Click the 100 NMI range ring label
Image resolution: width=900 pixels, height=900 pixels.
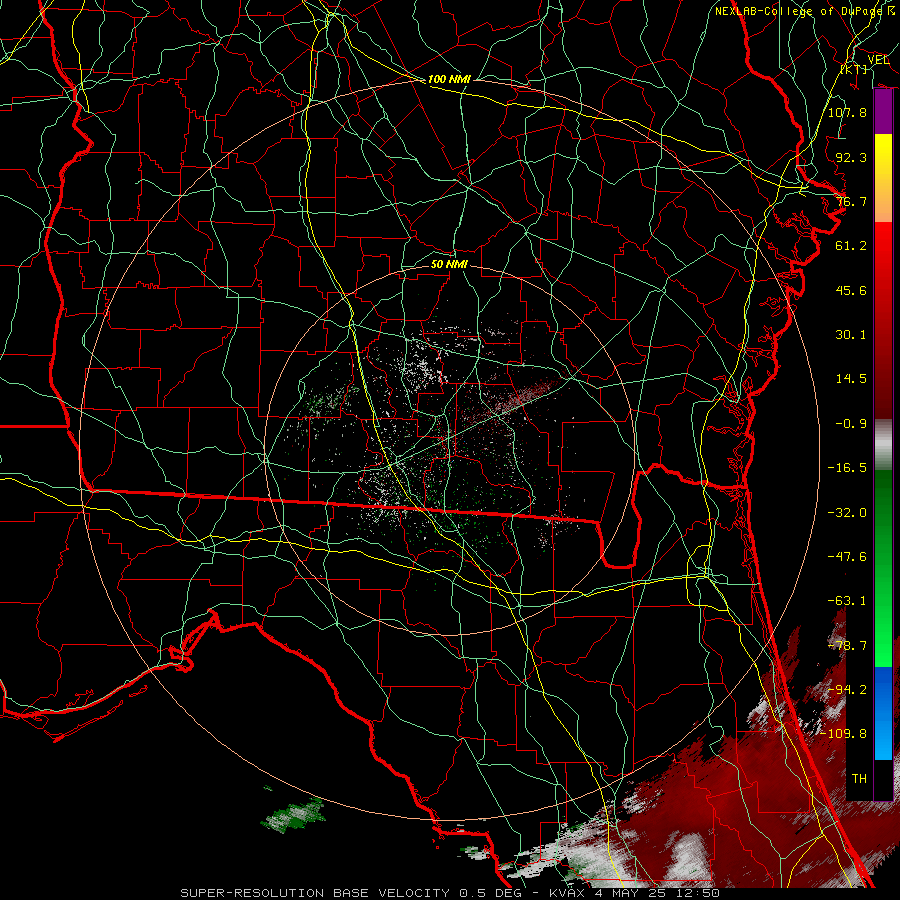449,79
